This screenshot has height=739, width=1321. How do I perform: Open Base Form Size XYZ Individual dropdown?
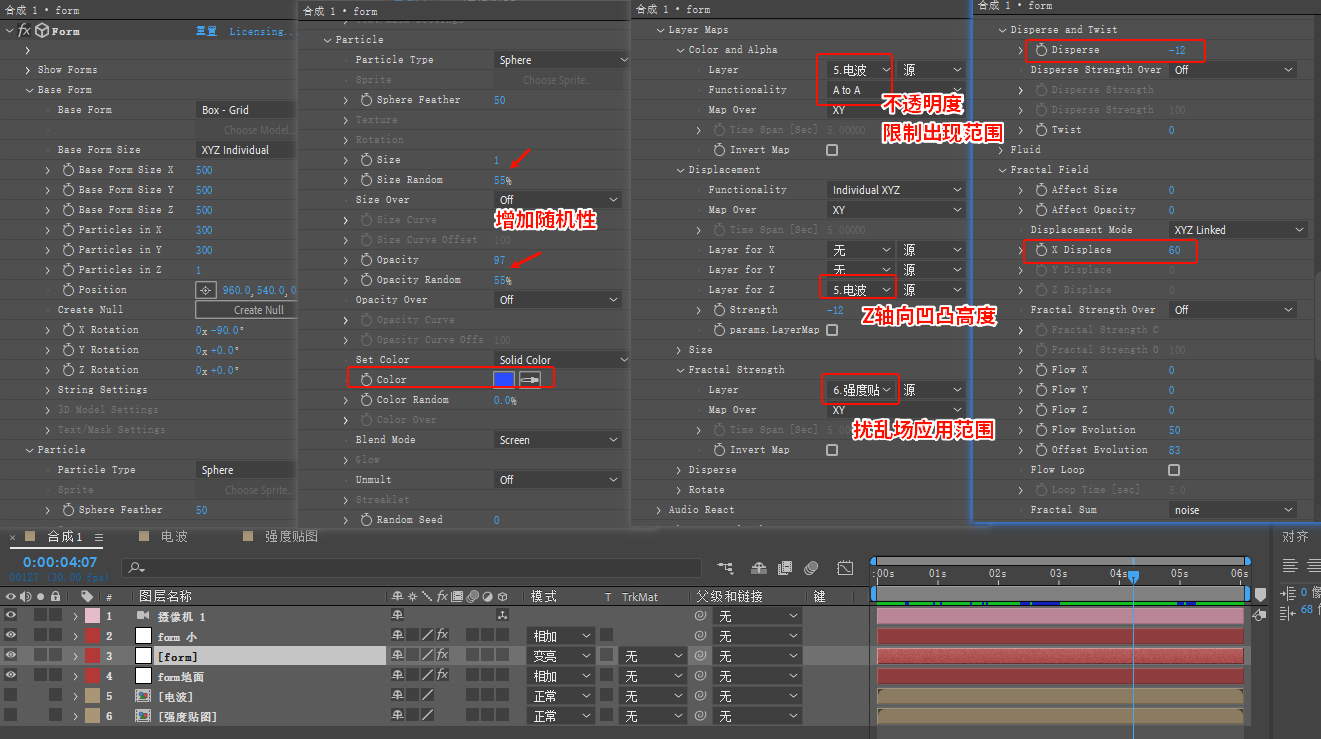(246, 150)
